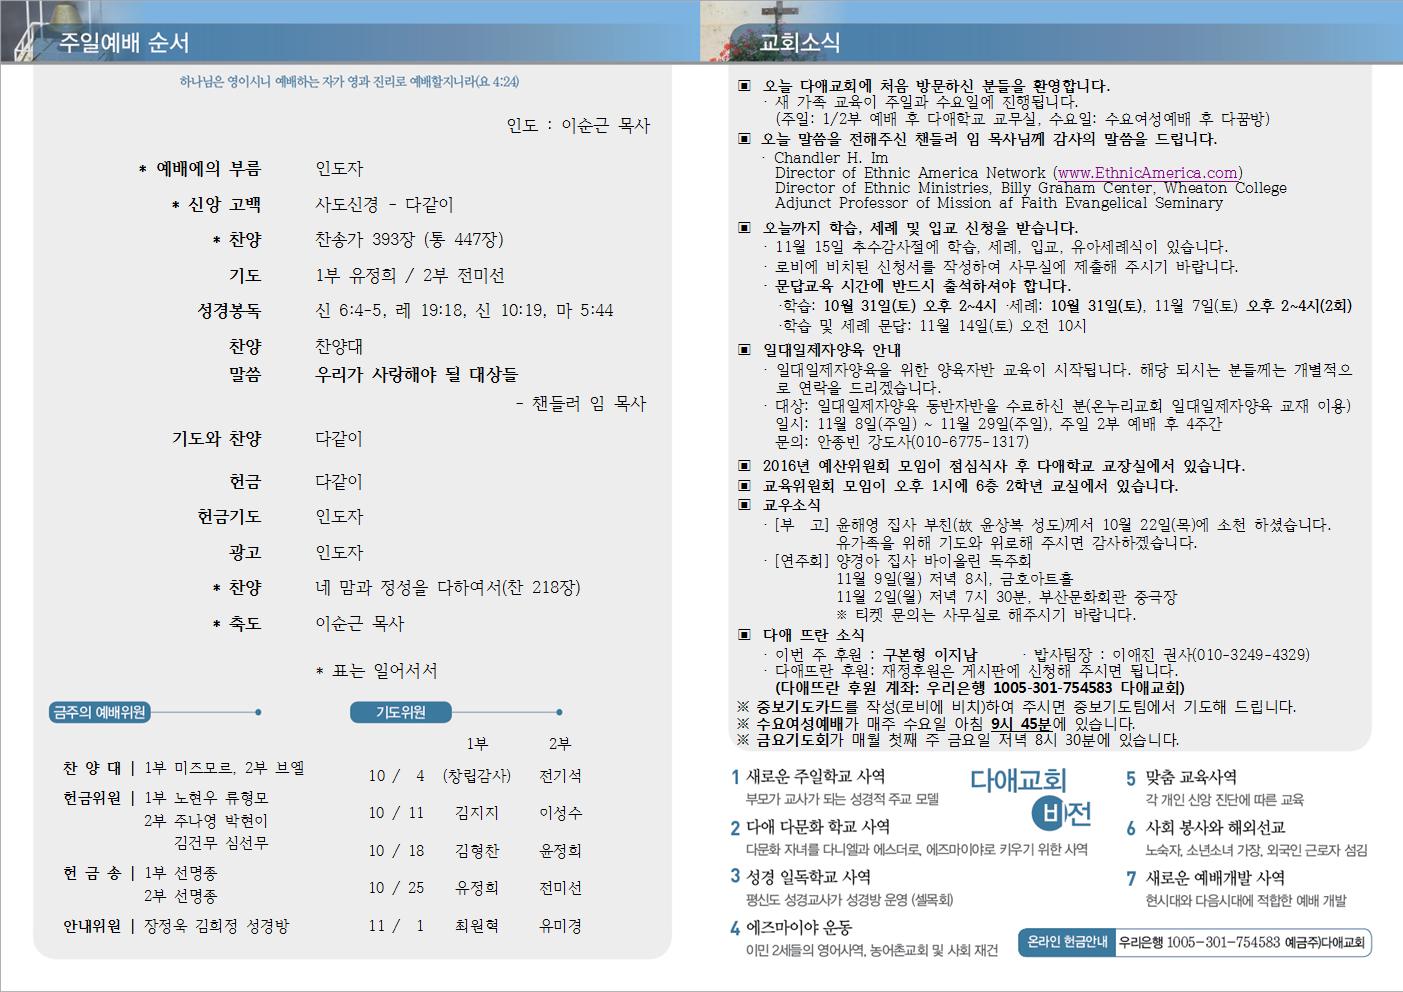Click the square bullet before 교우소식
The image size is (1403, 992).
pos(743,505)
